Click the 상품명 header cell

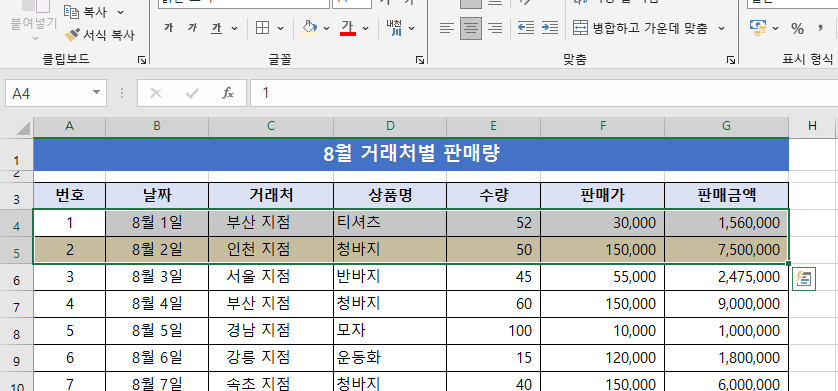390,196
